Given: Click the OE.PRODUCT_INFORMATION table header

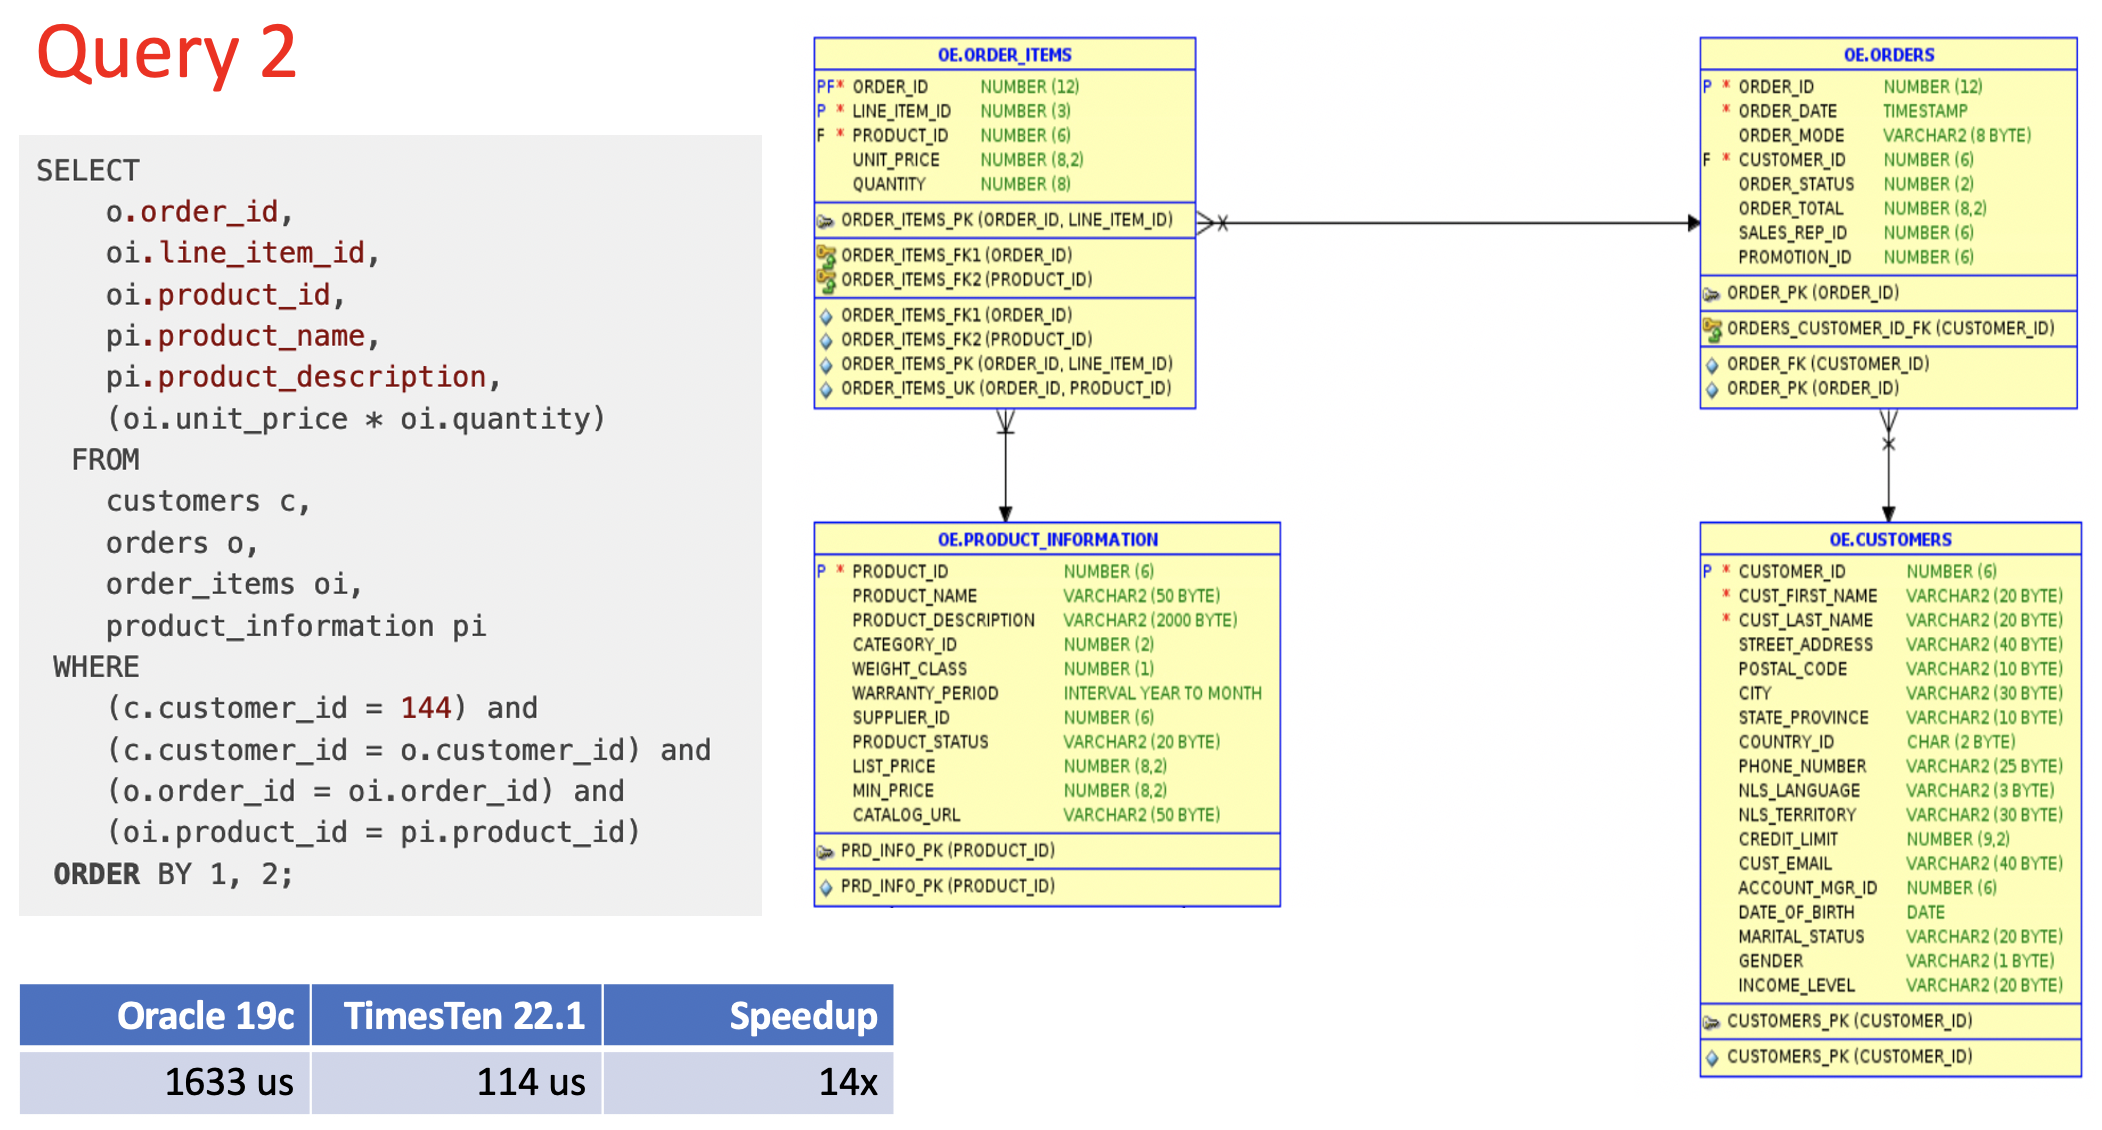Looking at the screenshot, I should pyautogui.click(x=1047, y=540).
